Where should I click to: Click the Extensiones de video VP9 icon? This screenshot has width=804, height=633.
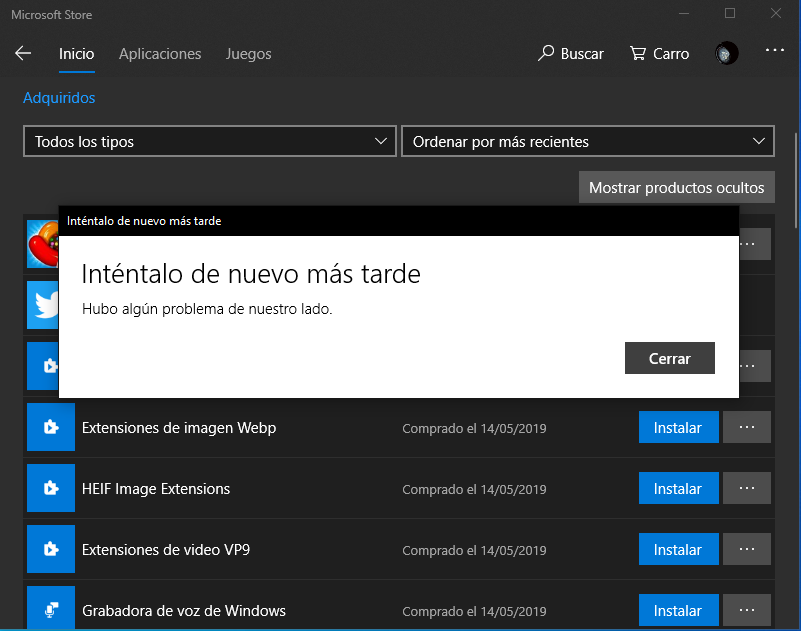point(51,549)
